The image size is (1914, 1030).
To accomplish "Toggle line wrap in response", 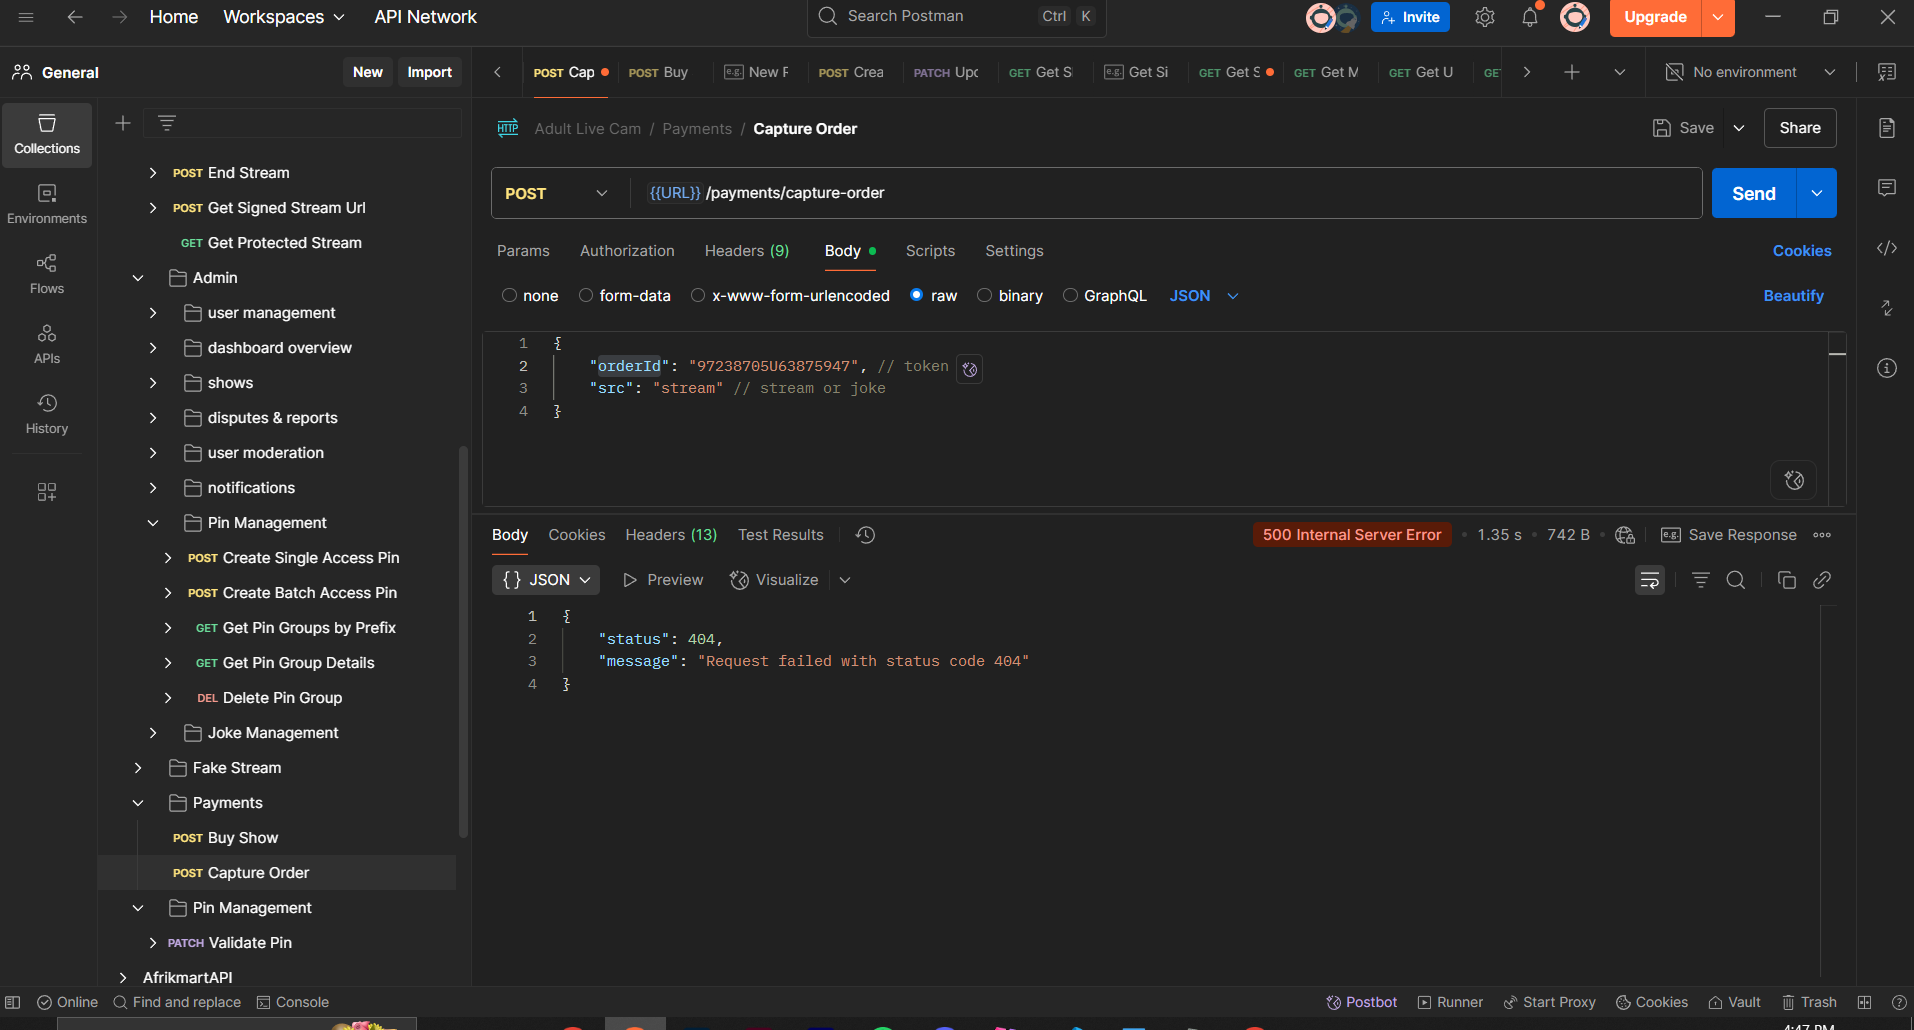I will 1650,580.
